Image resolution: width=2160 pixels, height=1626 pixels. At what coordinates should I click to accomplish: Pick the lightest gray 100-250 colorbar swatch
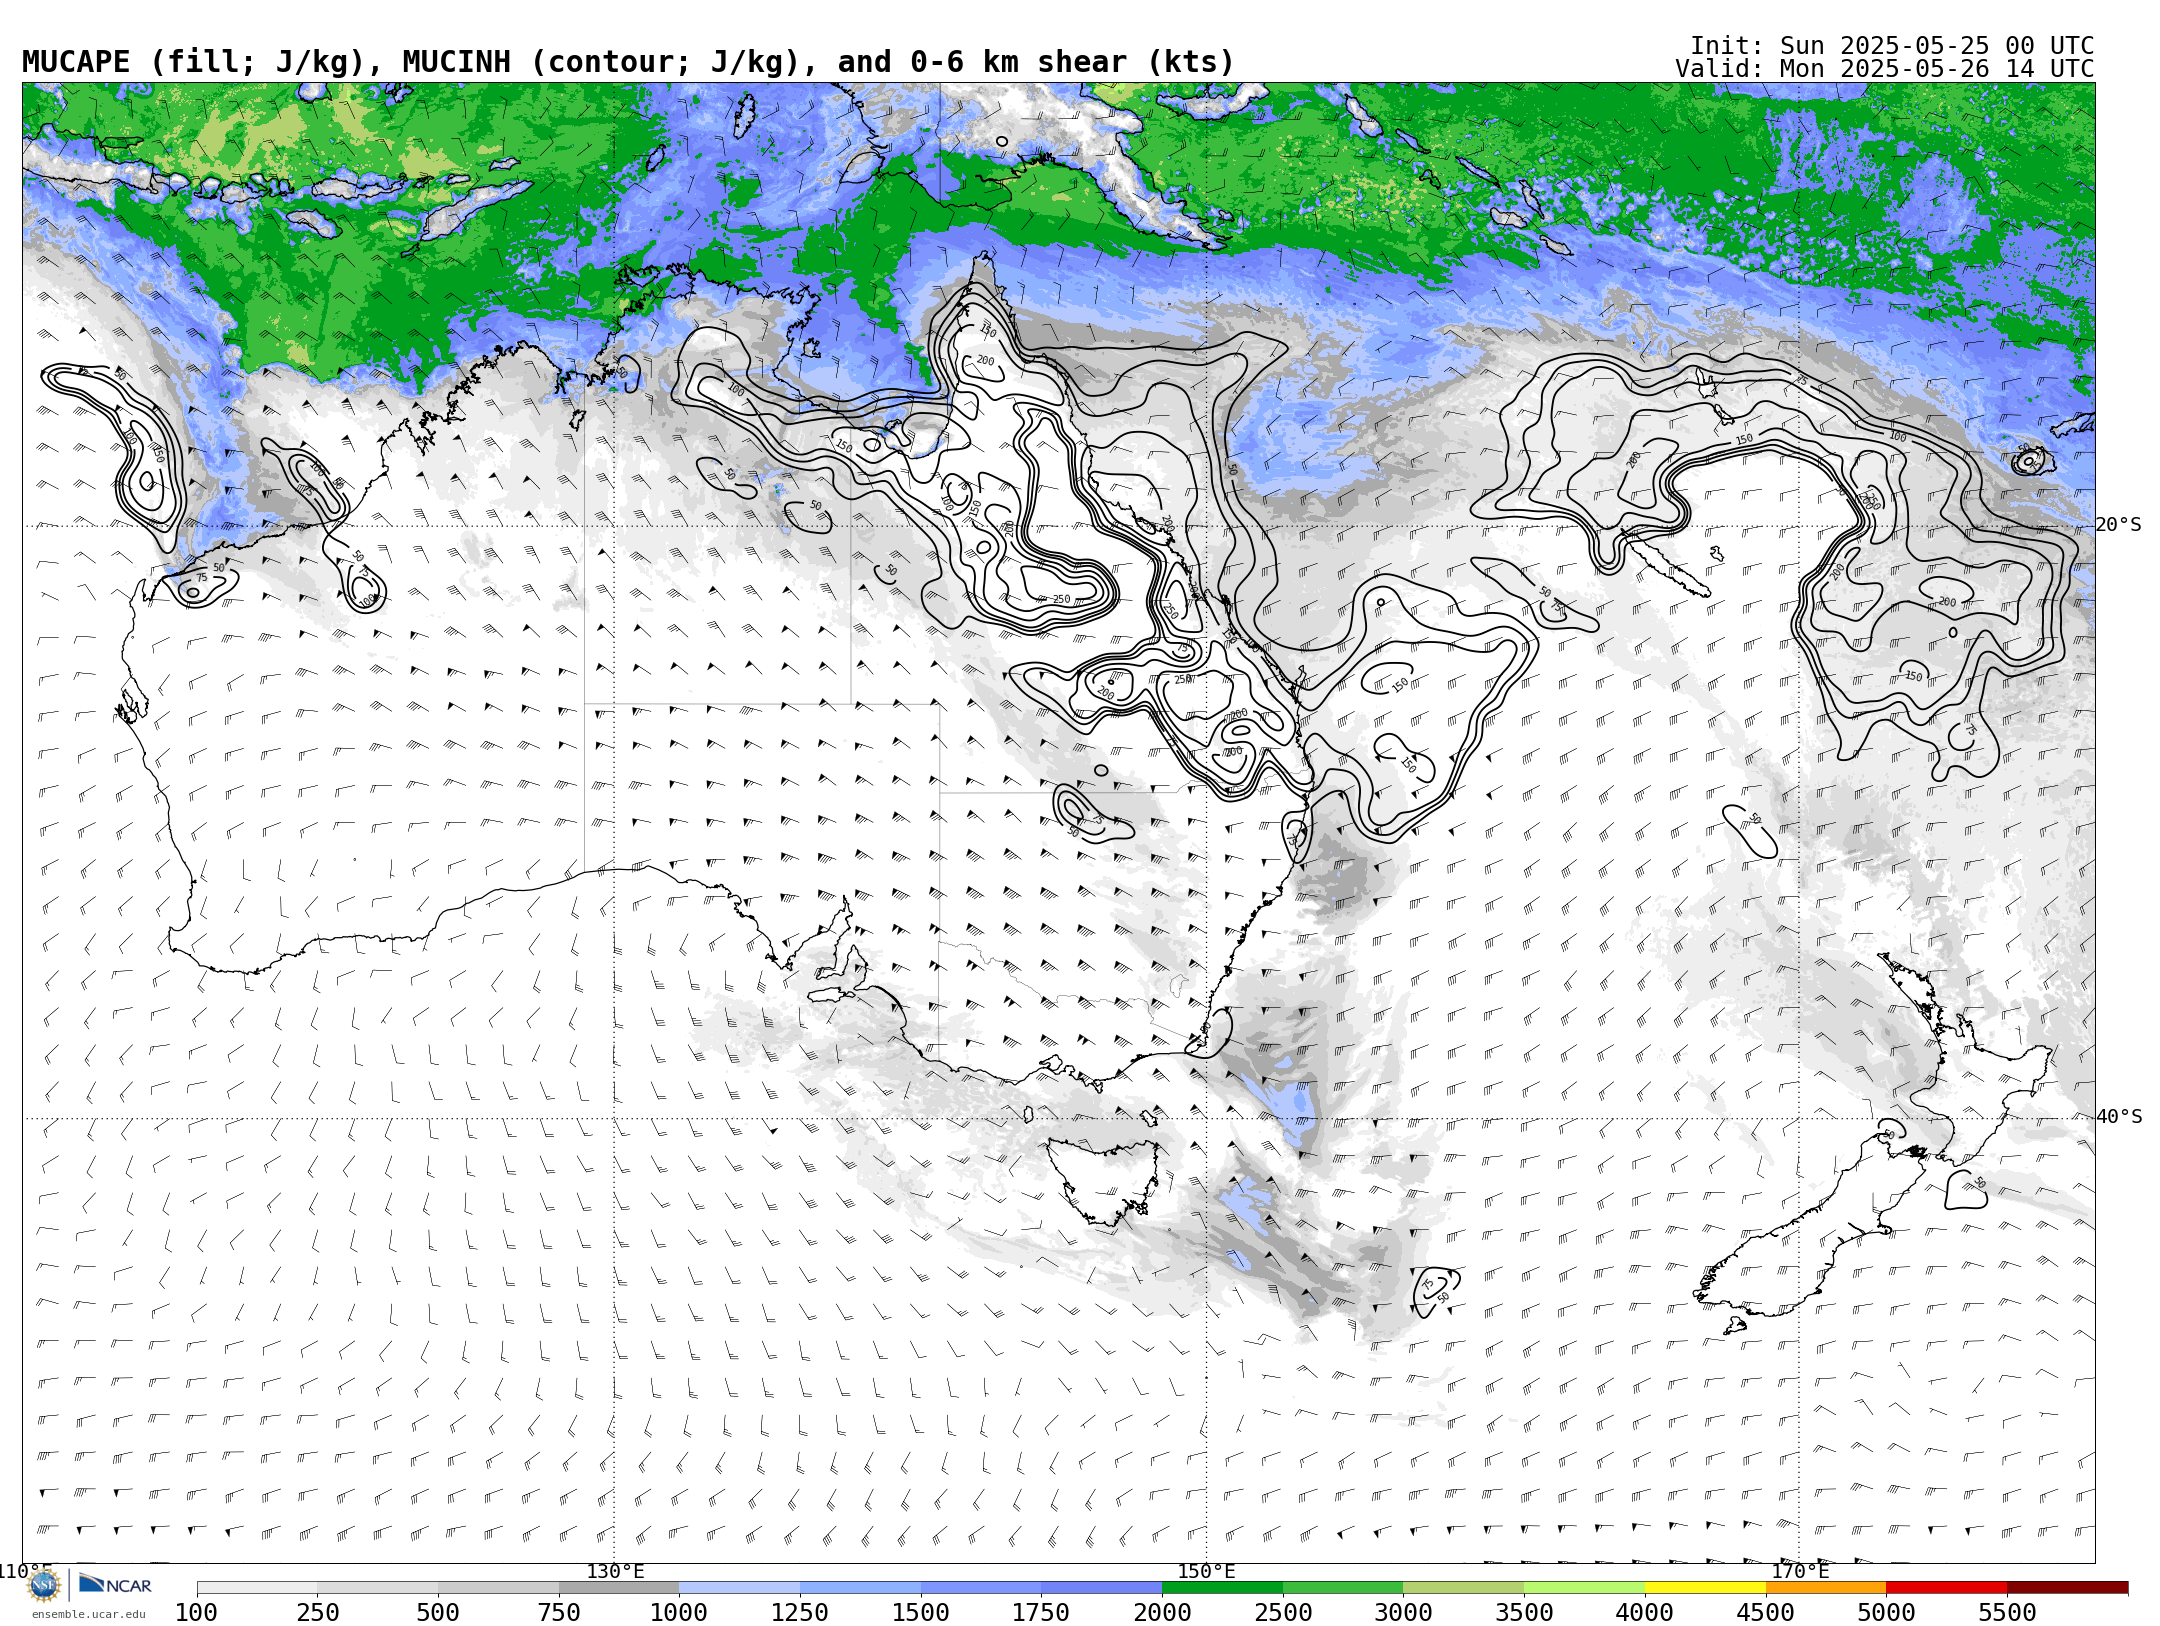click(257, 1588)
